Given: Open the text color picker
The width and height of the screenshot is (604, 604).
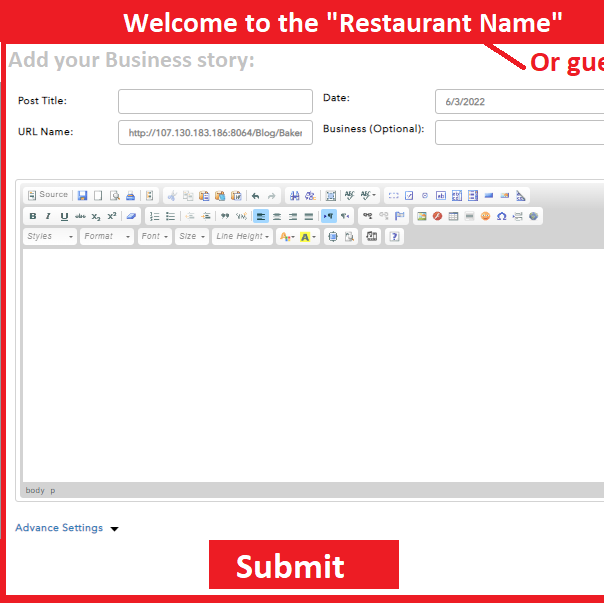Looking at the screenshot, I should (286, 237).
